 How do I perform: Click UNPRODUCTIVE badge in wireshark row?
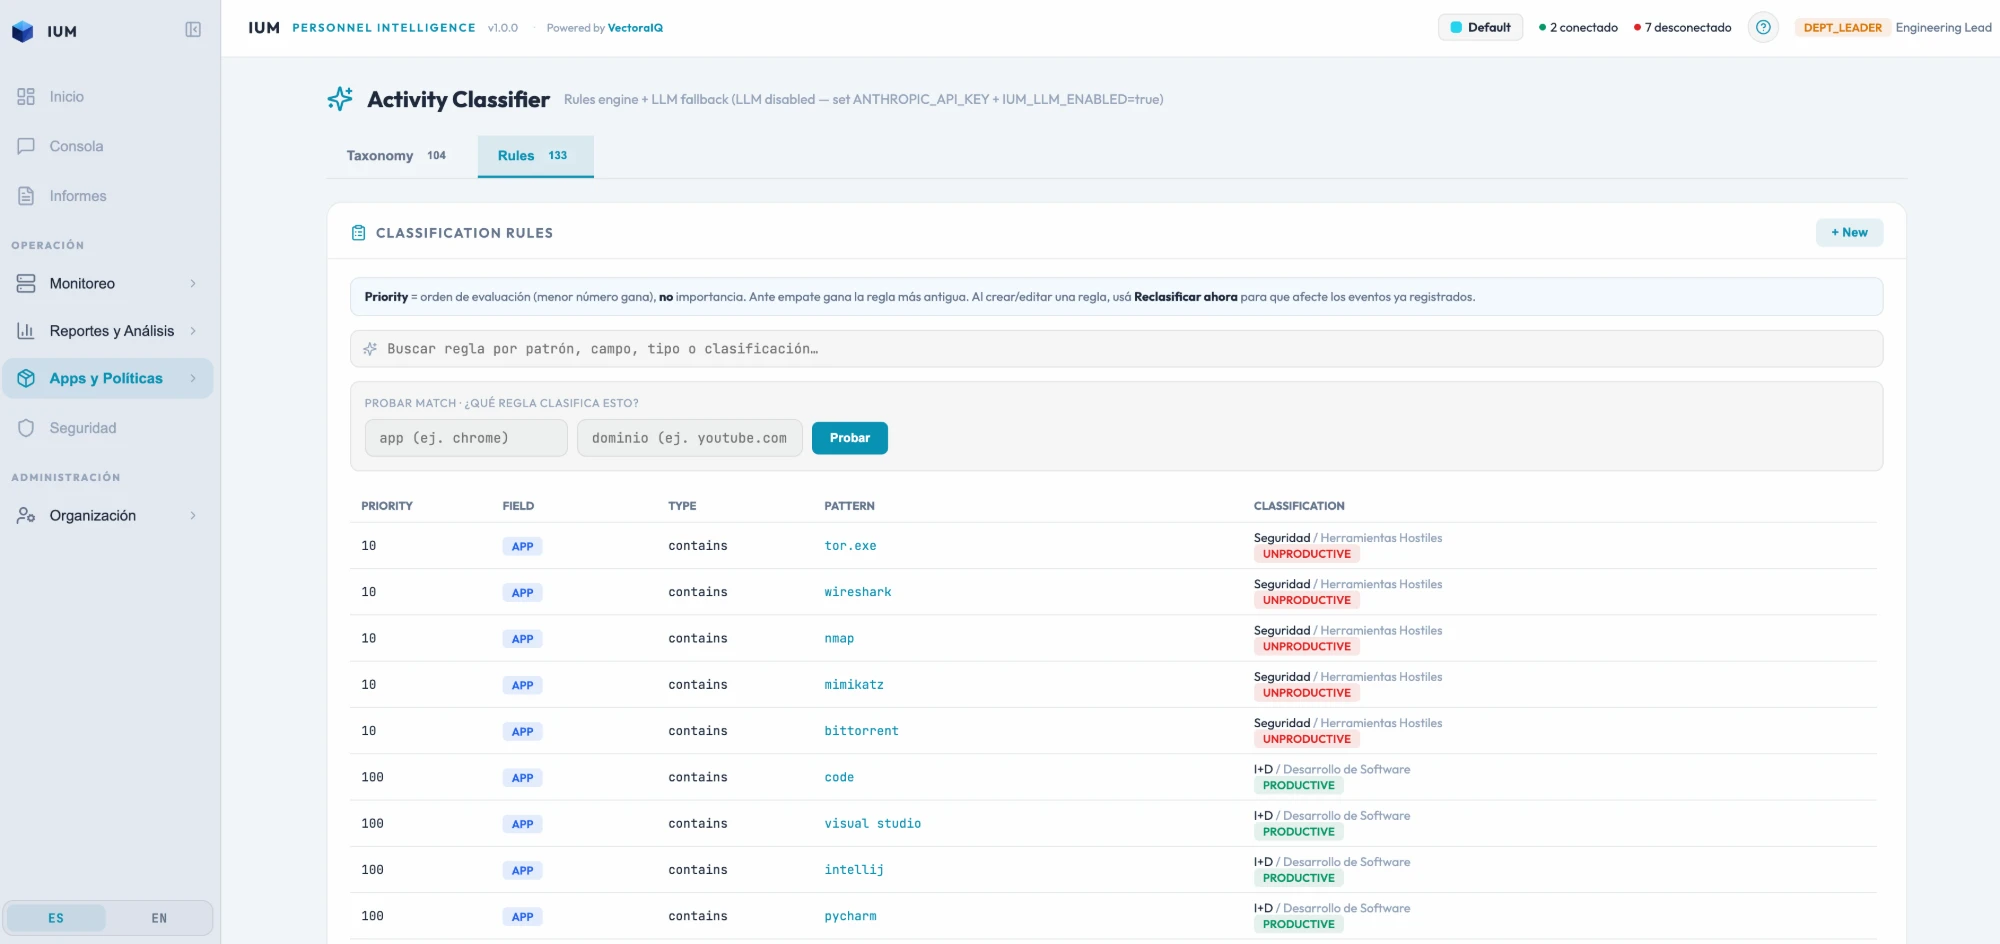click(x=1306, y=600)
